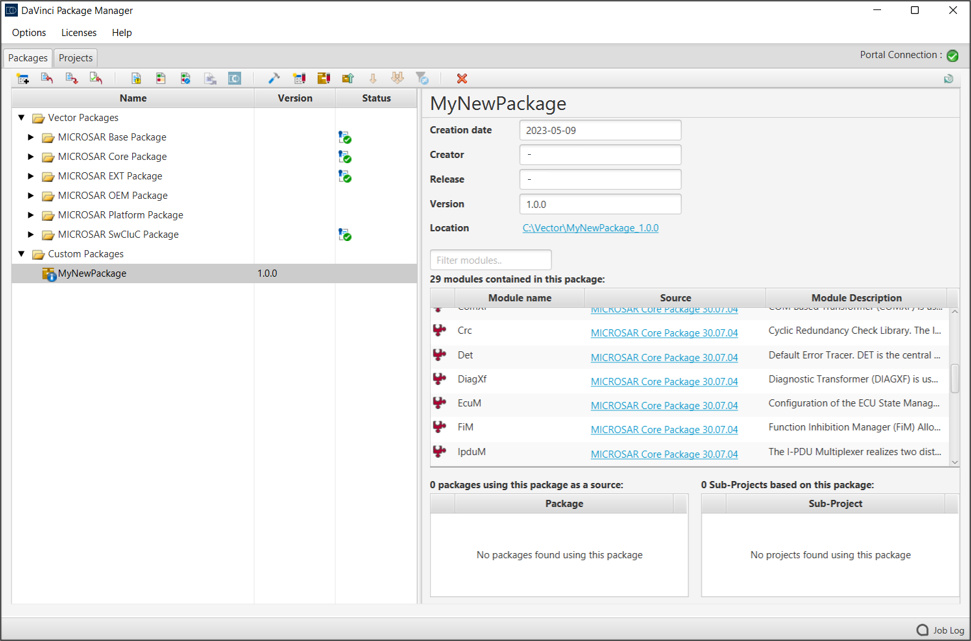Switch to the Projects tab
Viewport: 971px width, 641px height.
click(76, 58)
